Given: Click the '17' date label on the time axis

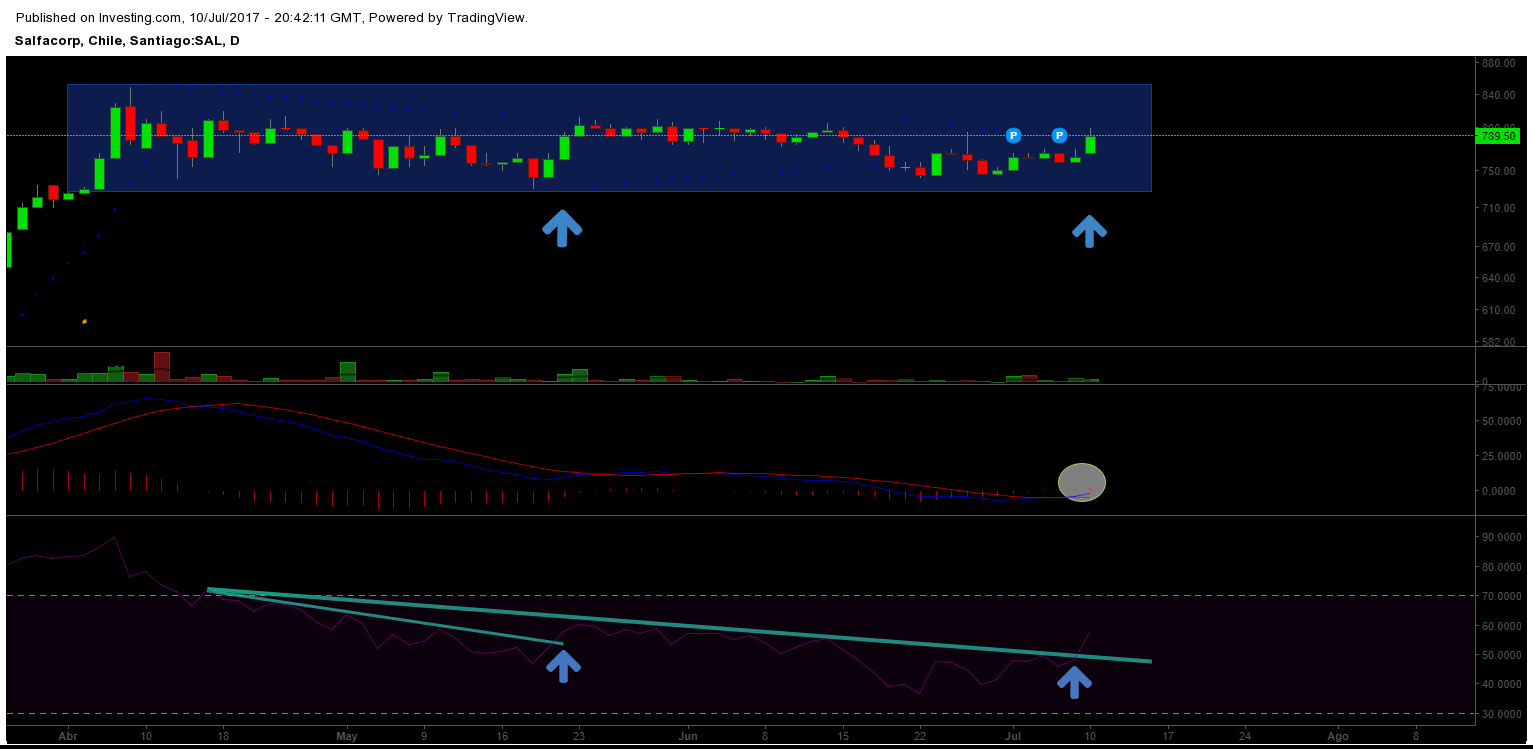Looking at the screenshot, I should (1167, 735).
